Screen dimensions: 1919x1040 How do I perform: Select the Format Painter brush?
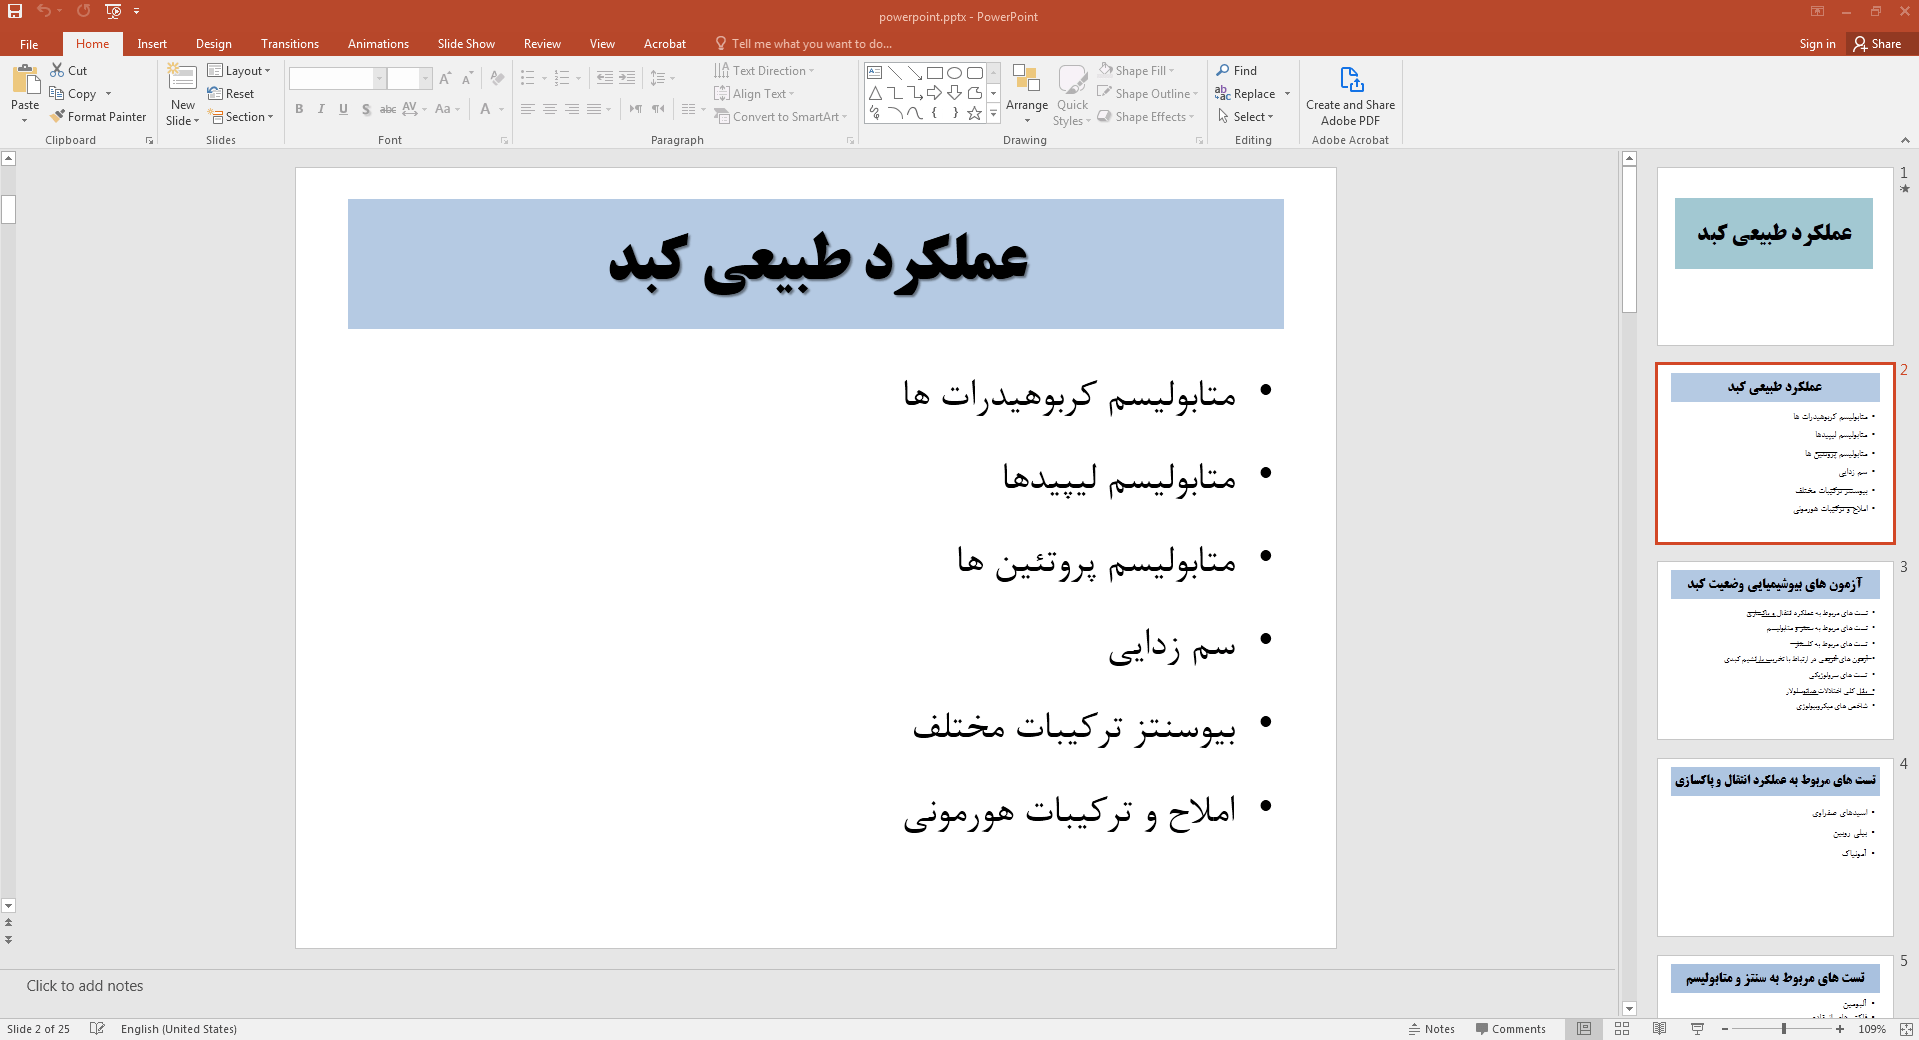(x=98, y=117)
